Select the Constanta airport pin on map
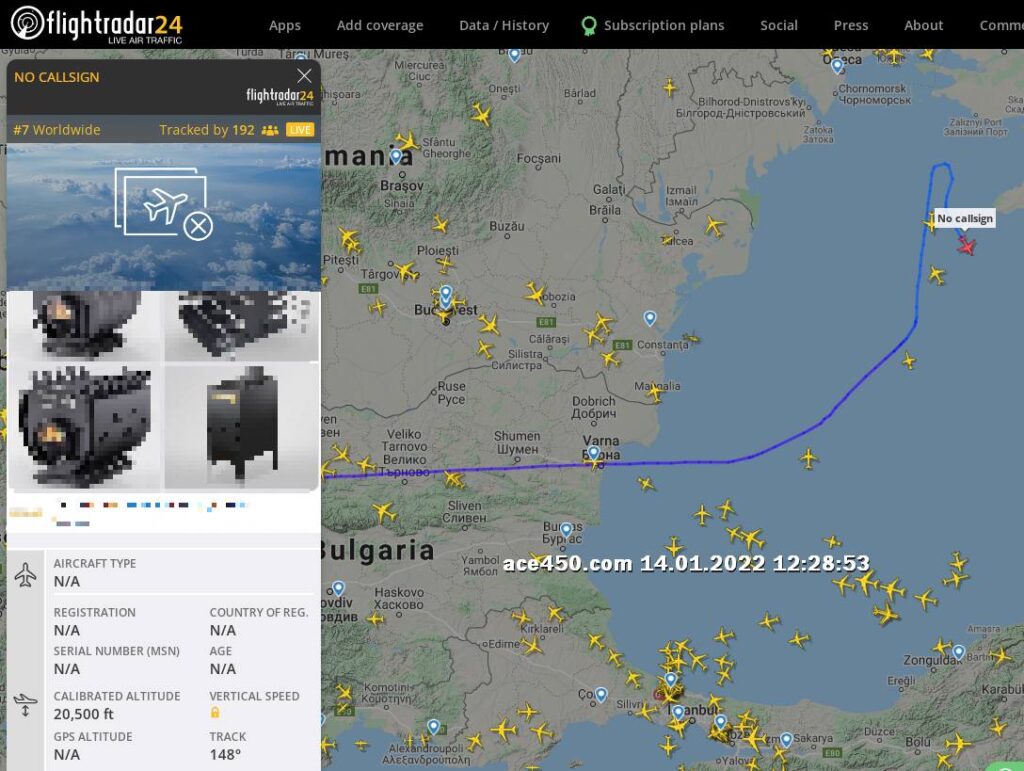This screenshot has height=771, width=1024. (x=650, y=318)
